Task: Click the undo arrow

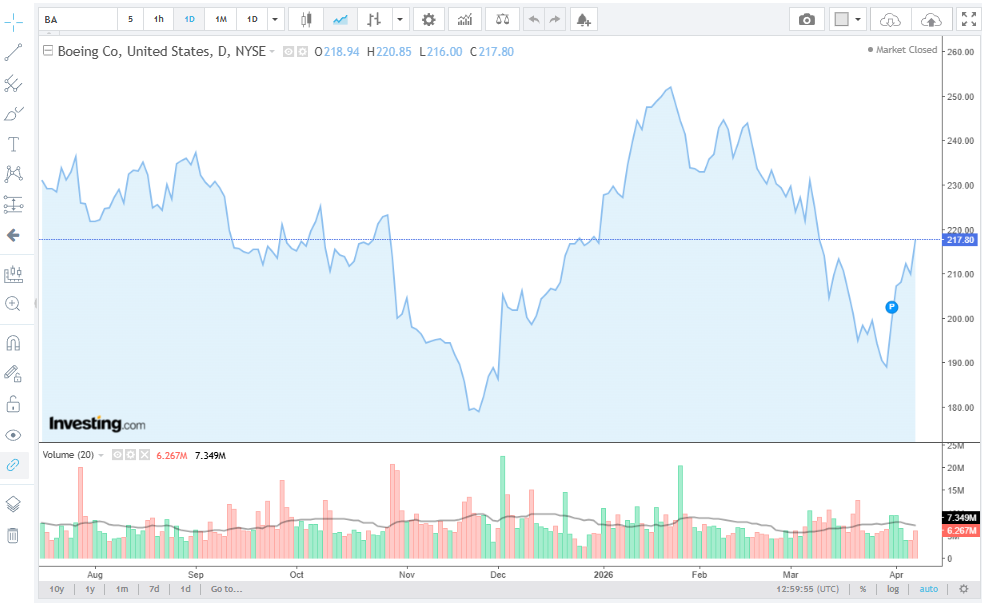Action: pyautogui.click(x=534, y=19)
